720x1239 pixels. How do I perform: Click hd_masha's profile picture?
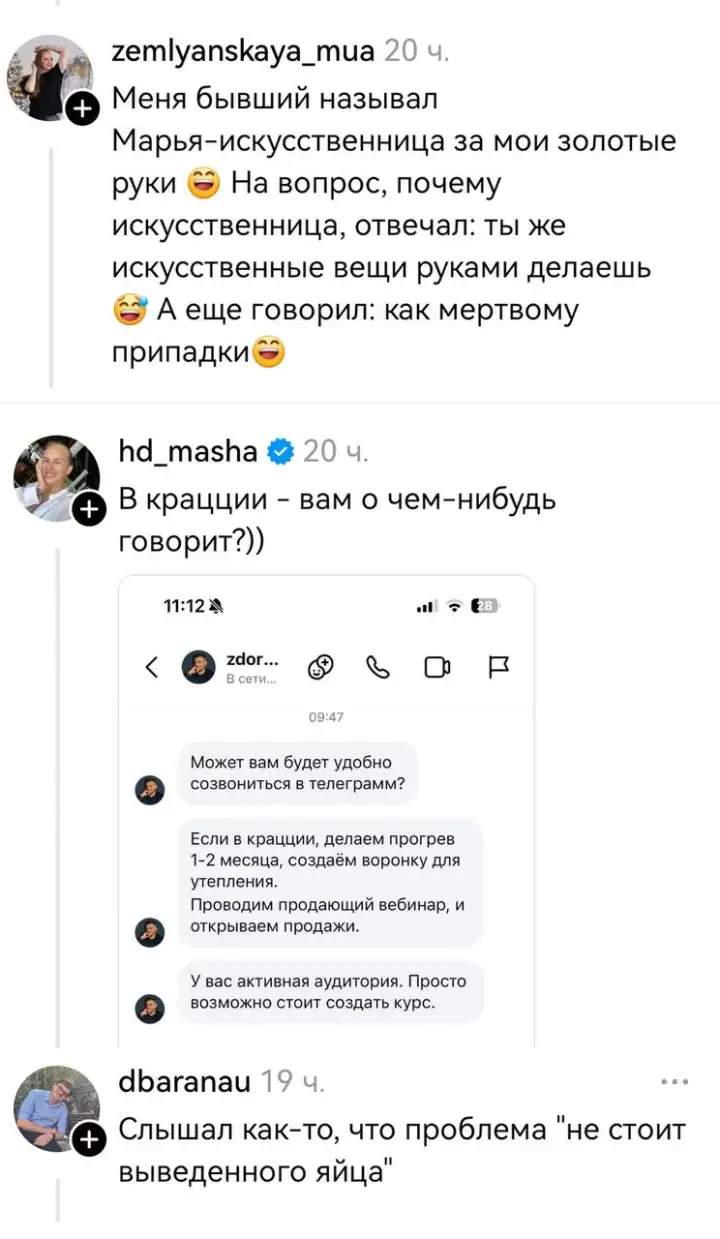pos(56,479)
